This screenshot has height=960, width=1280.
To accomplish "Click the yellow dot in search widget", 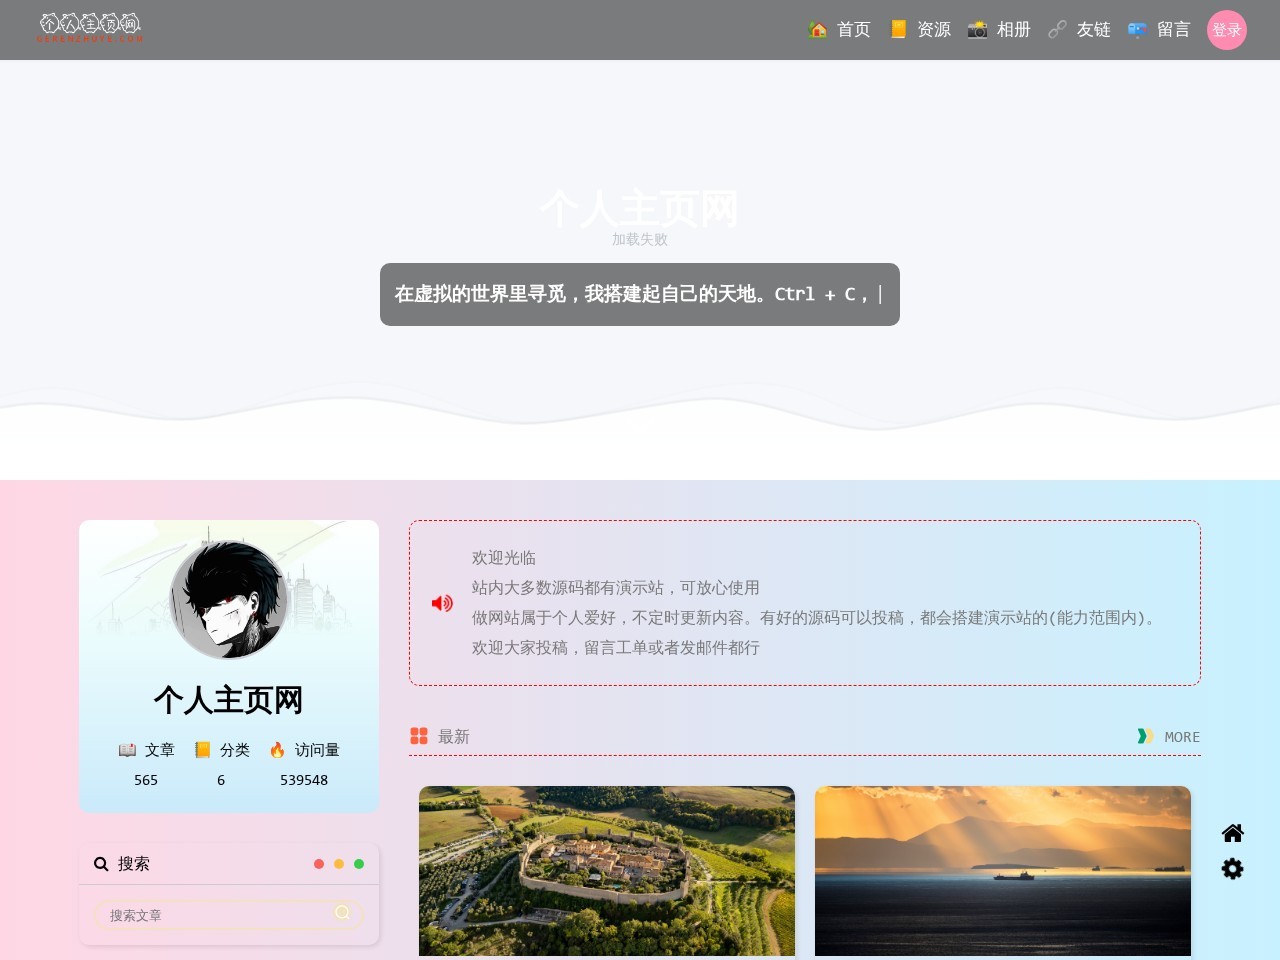I will tap(339, 864).
